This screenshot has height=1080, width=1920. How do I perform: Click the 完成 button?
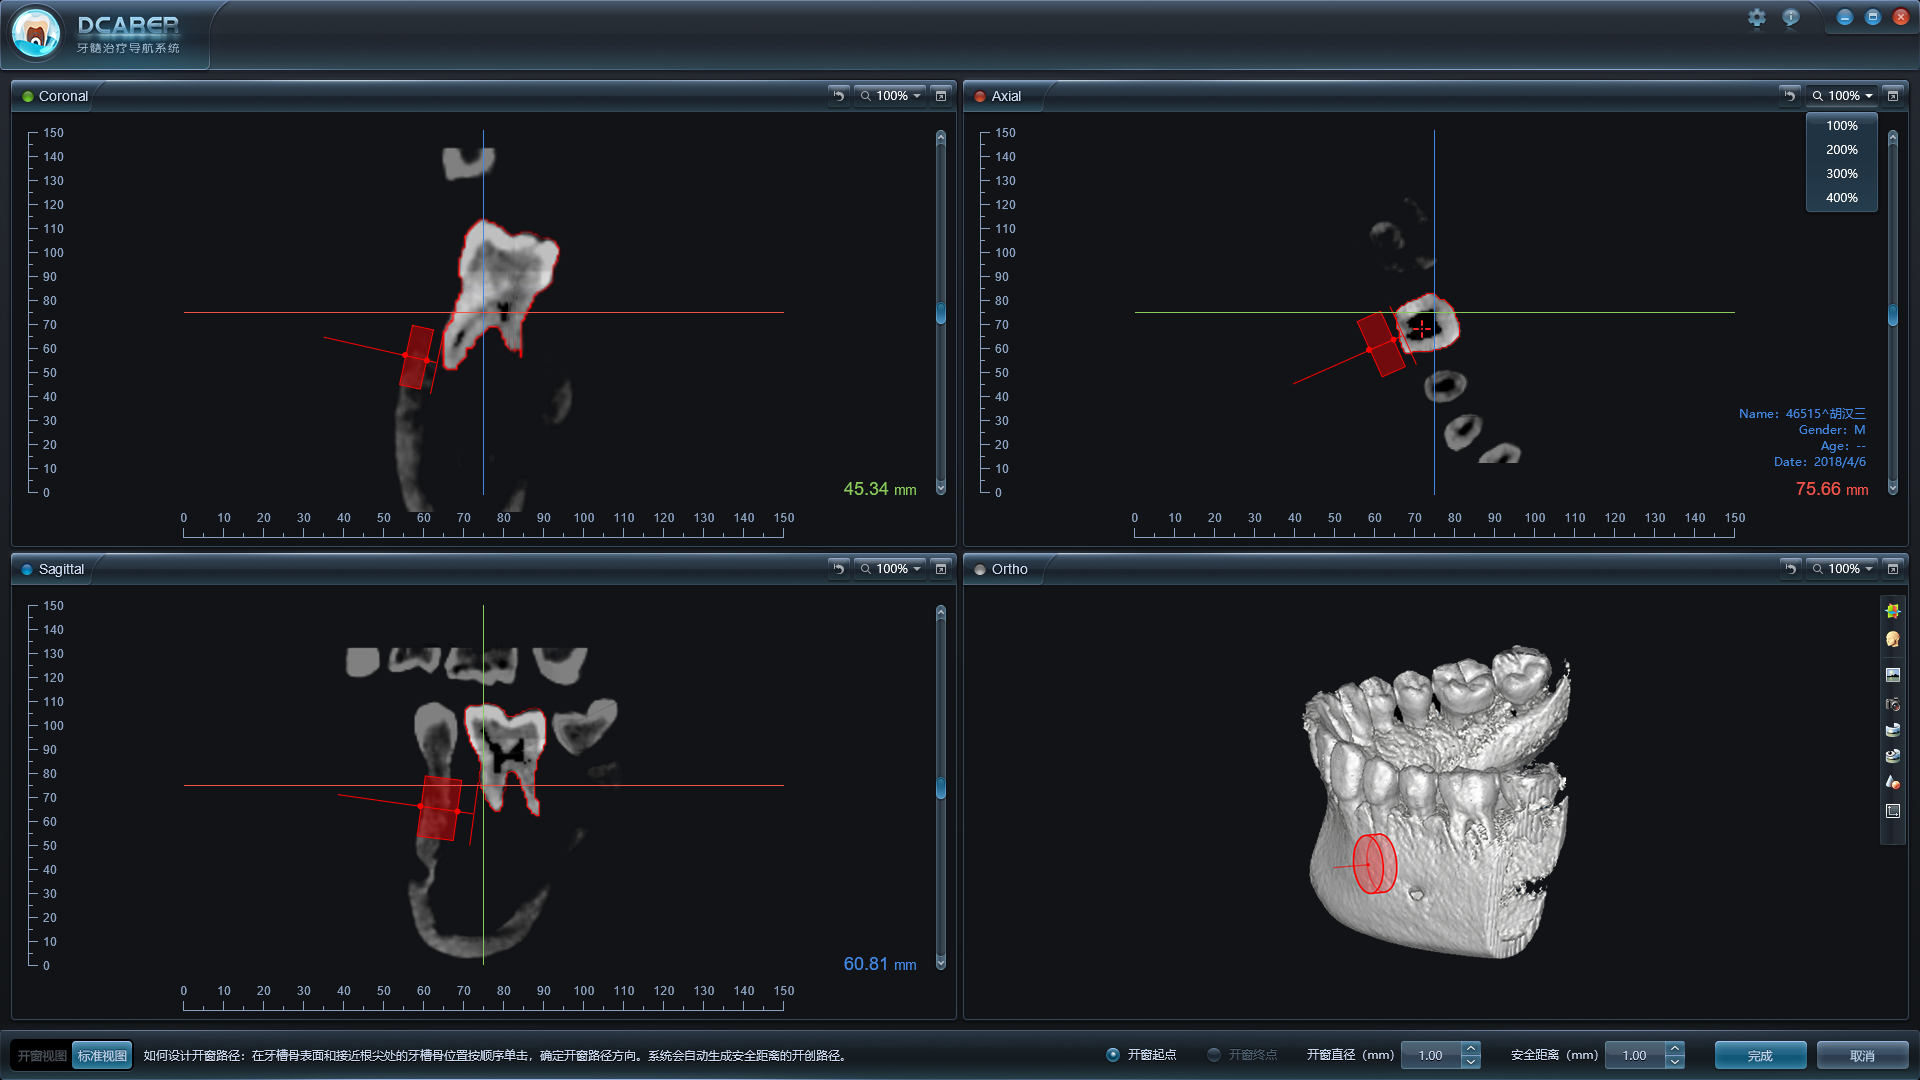1760,1056
